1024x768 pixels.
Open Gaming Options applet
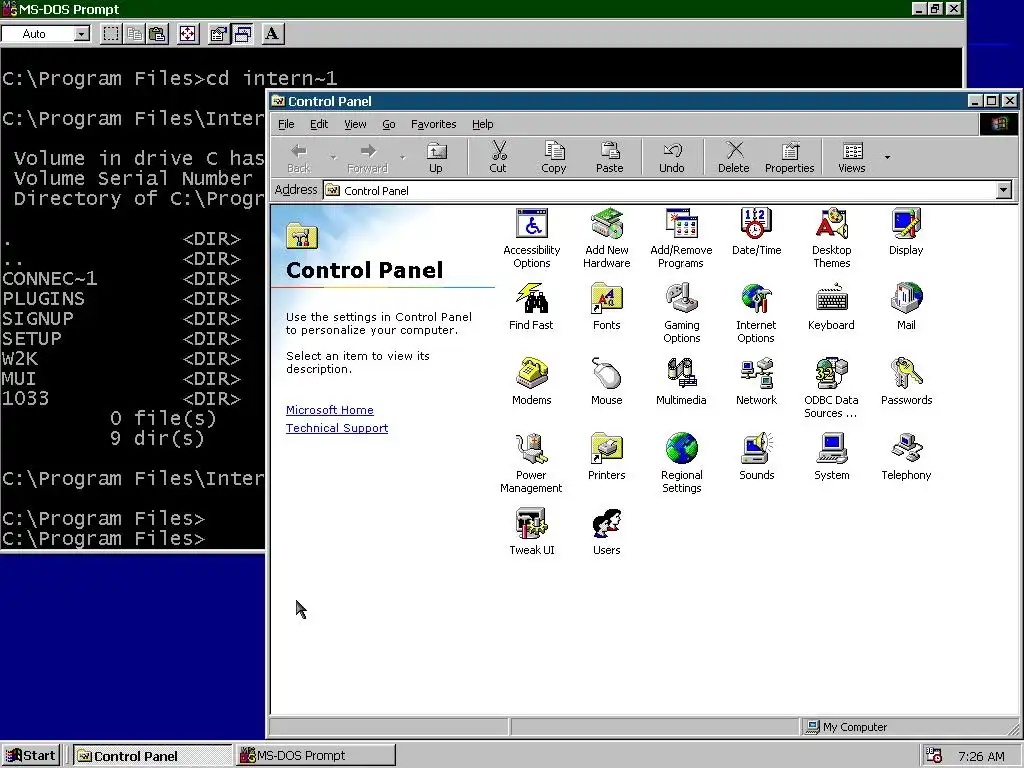pos(681,313)
